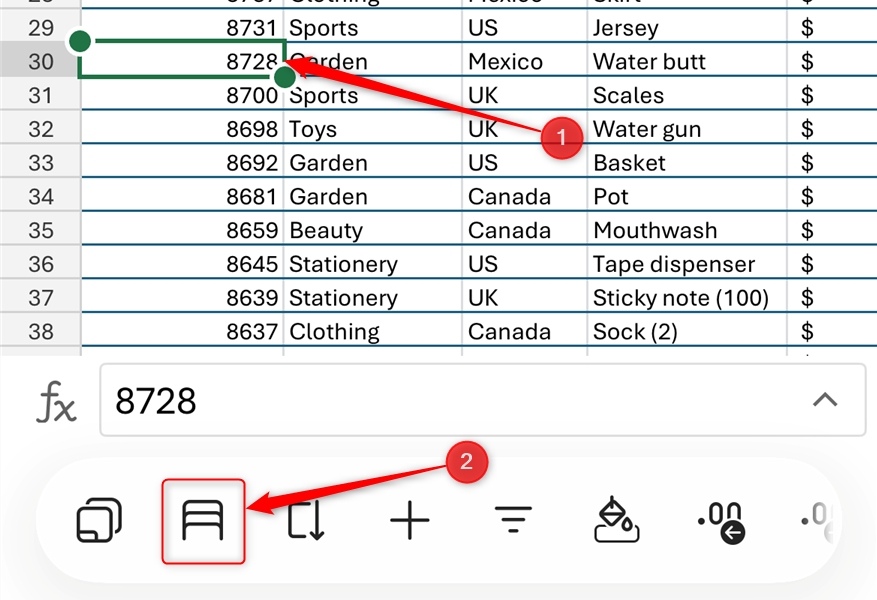Select Basket cell

tap(687, 162)
